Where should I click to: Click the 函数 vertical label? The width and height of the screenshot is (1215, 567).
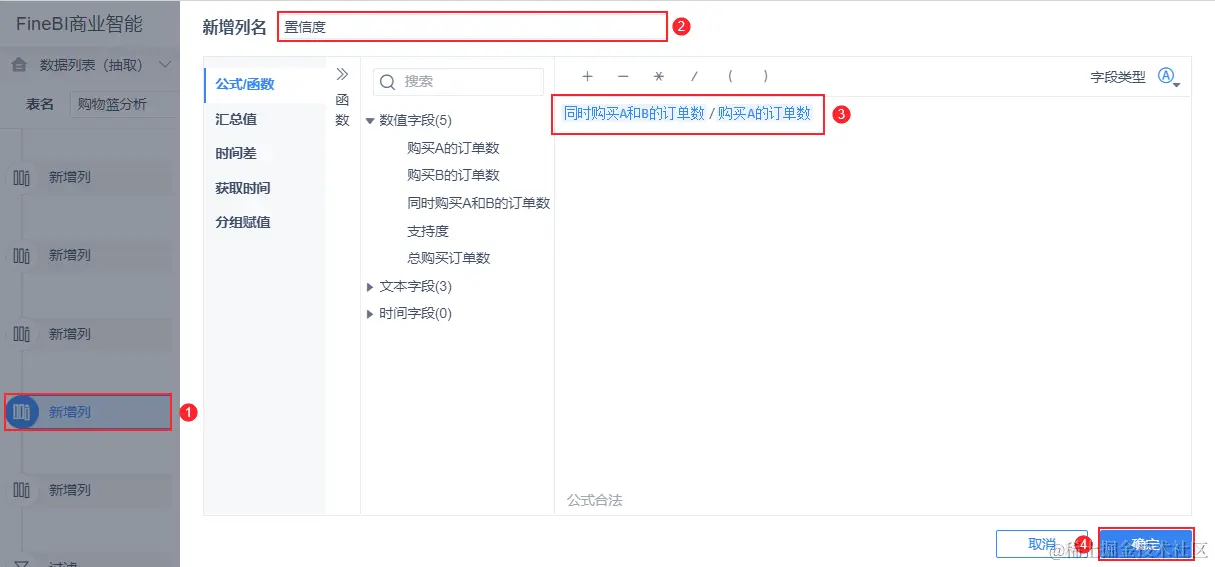[342, 110]
